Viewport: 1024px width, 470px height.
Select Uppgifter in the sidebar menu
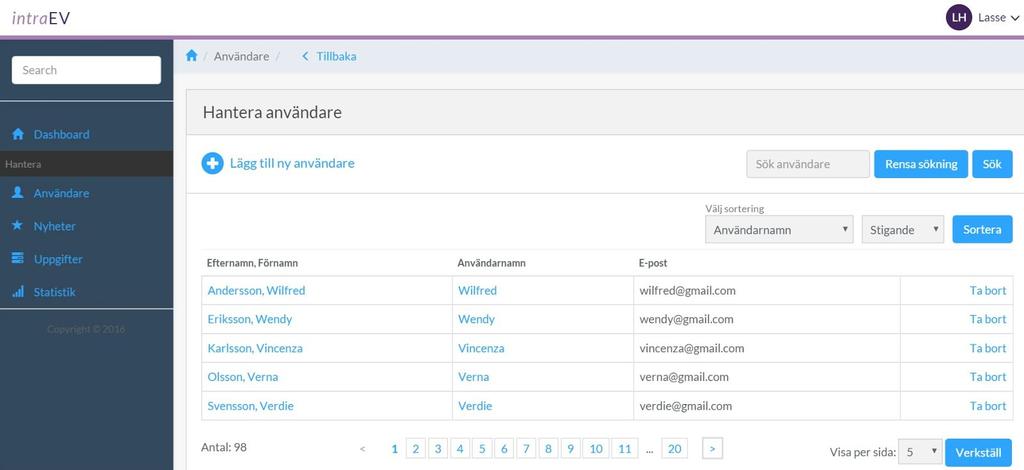coord(58,259)
